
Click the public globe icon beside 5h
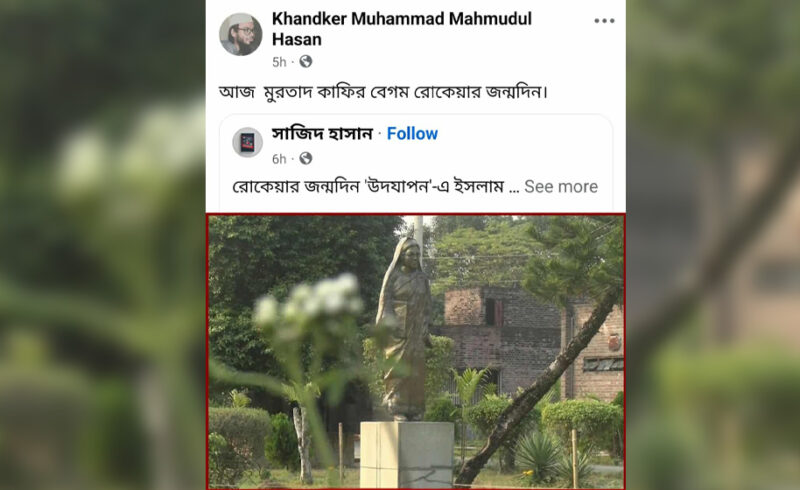(306, 62)
